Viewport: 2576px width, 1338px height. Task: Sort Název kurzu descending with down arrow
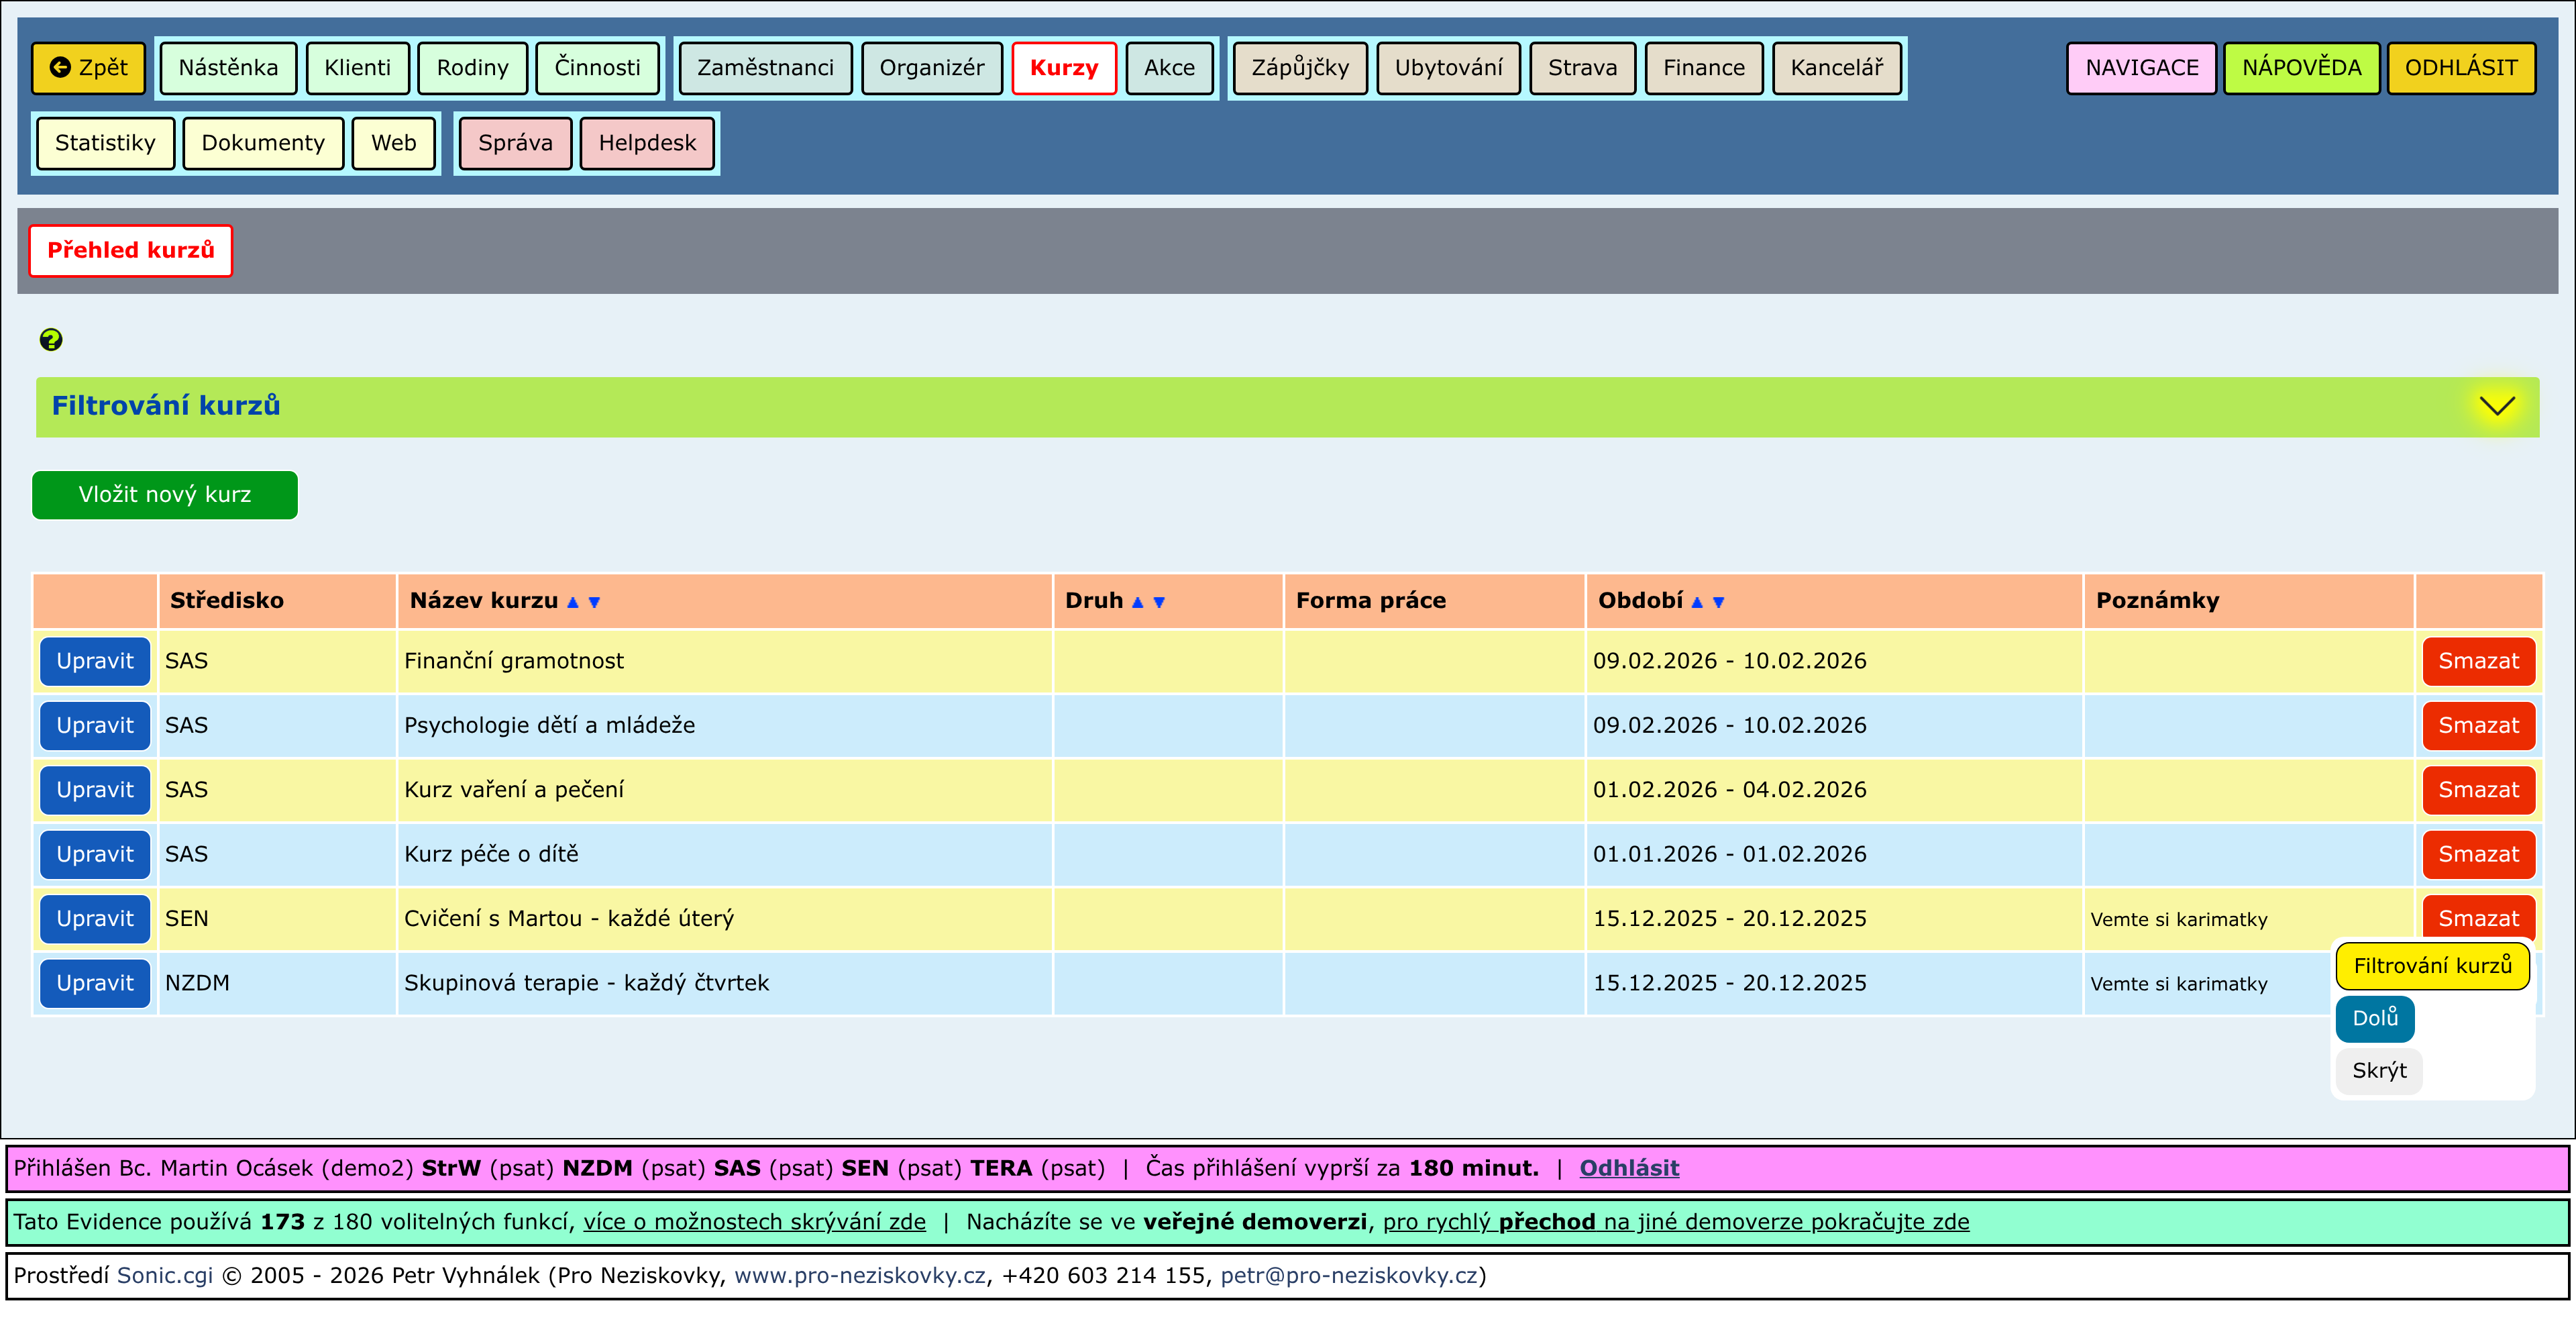pos(594,602)
